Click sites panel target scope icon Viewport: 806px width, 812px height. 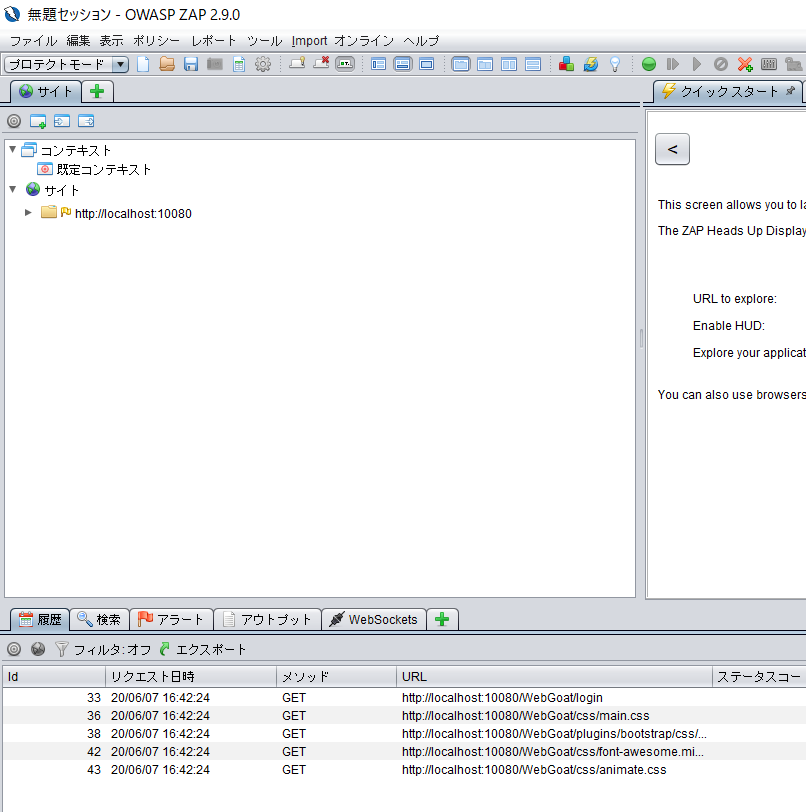tap(14, 121)
